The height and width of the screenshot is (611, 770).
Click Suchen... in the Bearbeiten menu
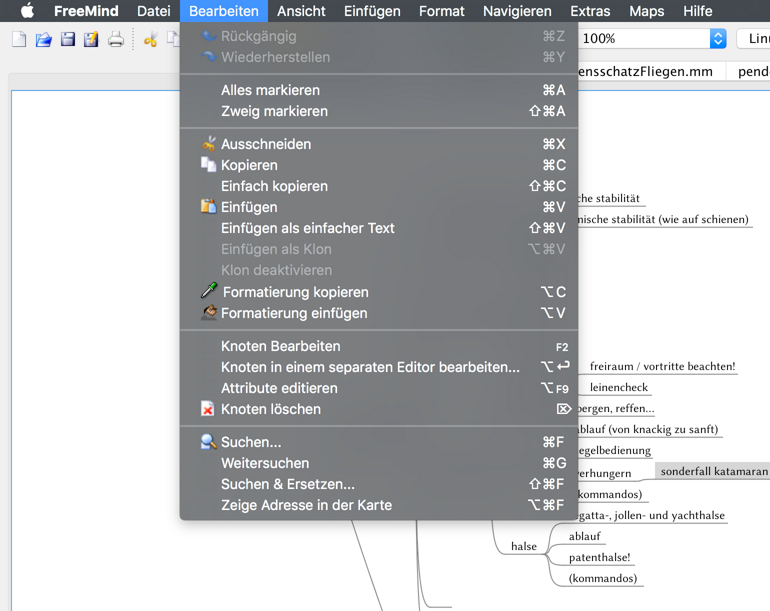(x=250, y=442)
